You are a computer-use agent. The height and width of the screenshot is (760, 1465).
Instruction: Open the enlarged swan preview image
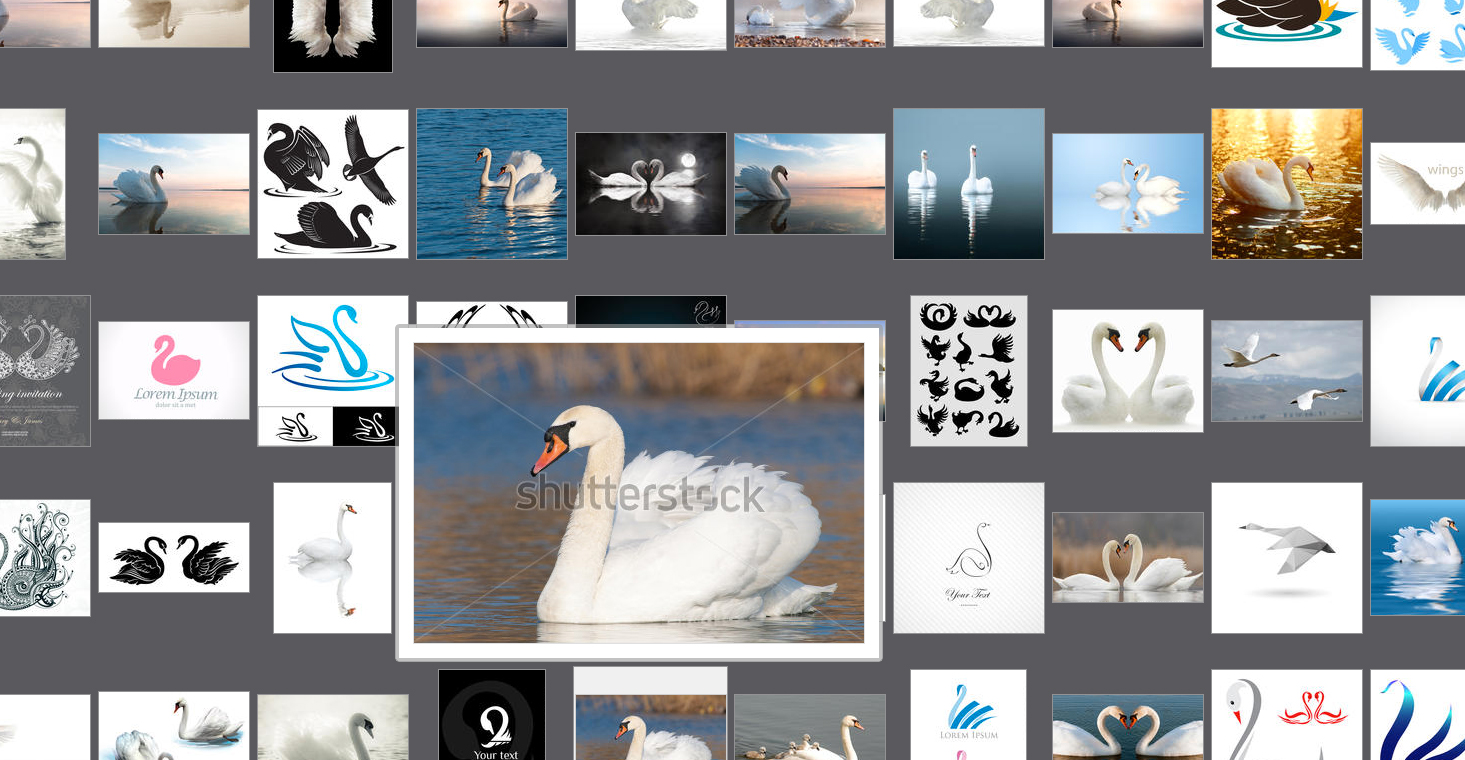[x=640, y=495]
